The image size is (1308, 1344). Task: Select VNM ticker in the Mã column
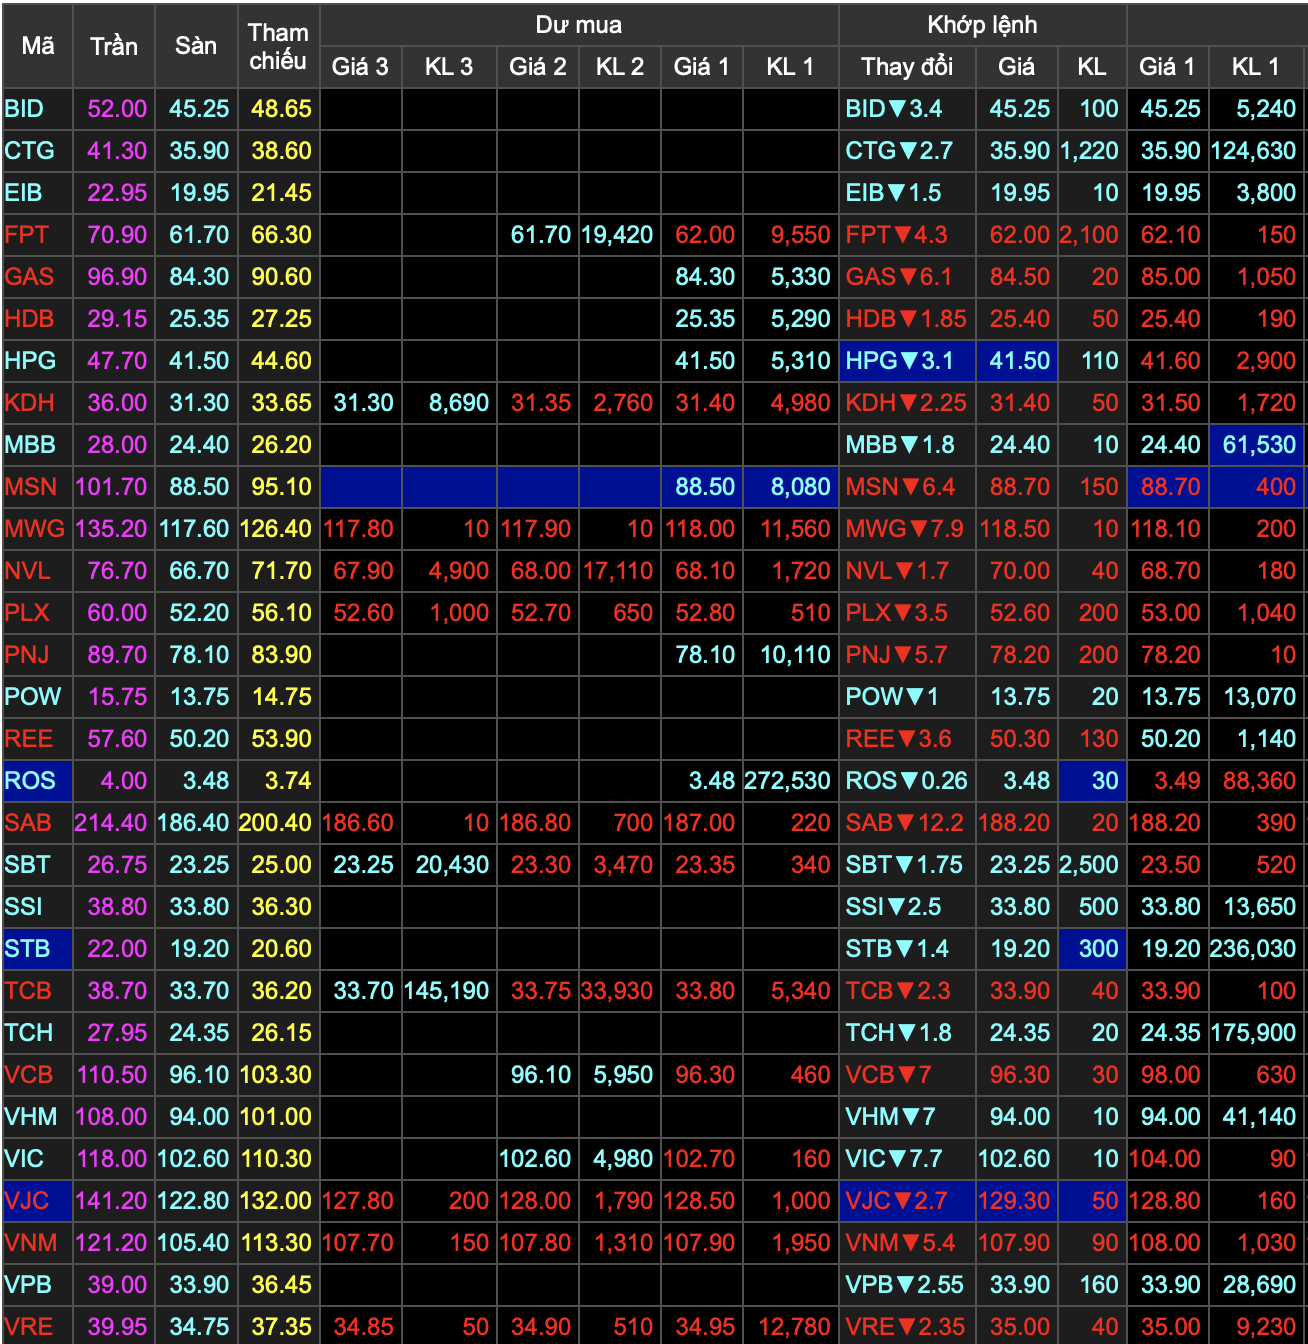click(38, 1243)
